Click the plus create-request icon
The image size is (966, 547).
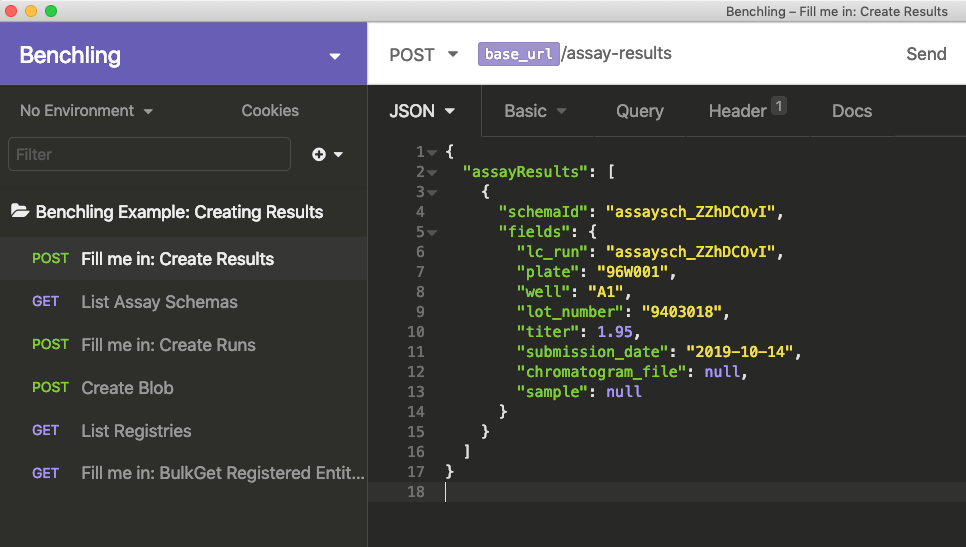tap(319, 155)
